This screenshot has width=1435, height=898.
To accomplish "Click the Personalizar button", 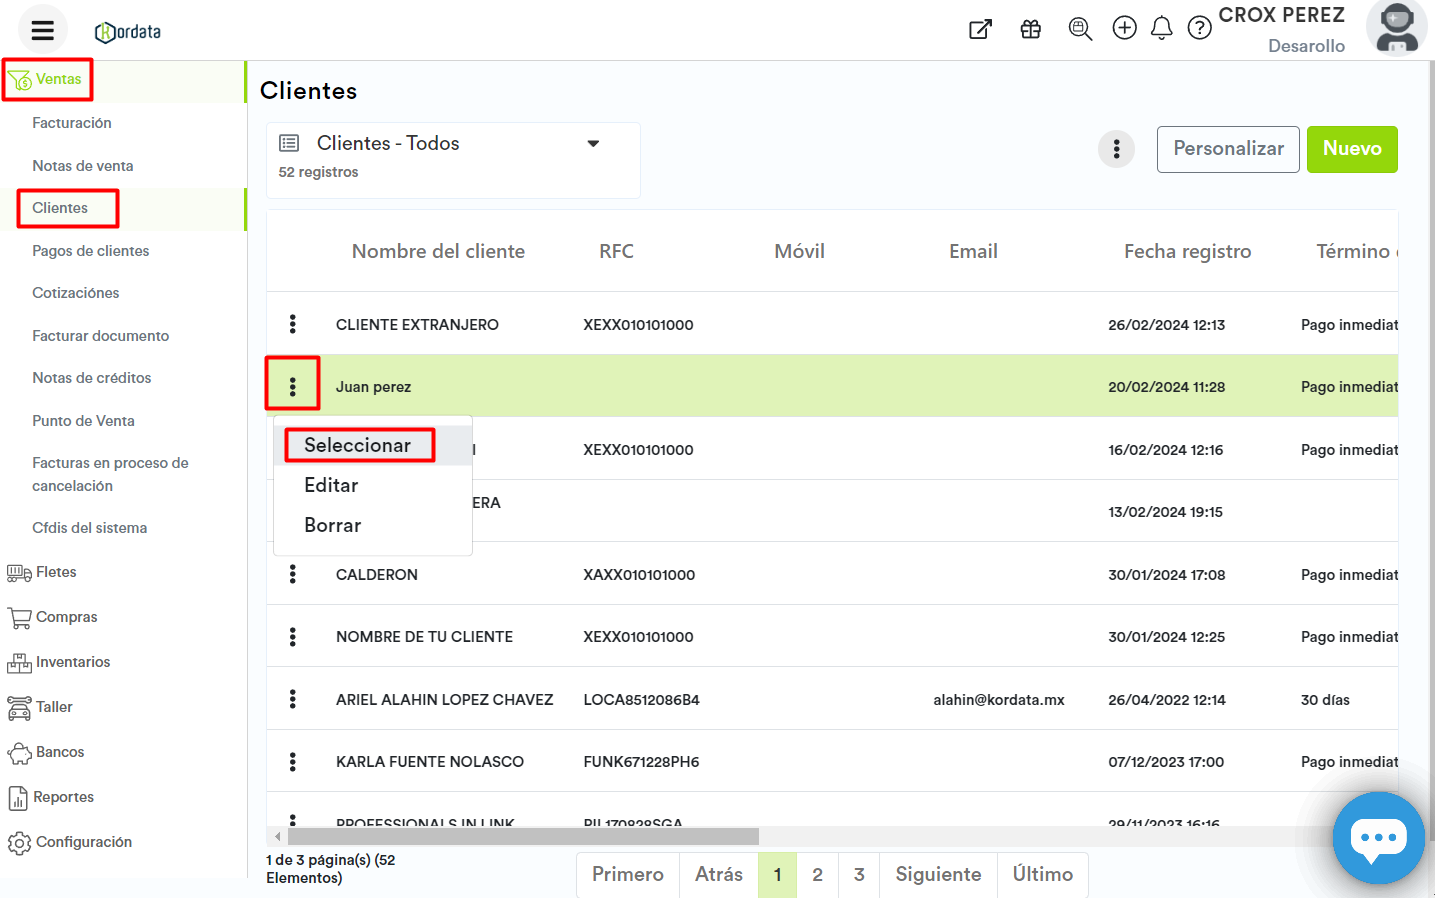I will point(1227,149).
